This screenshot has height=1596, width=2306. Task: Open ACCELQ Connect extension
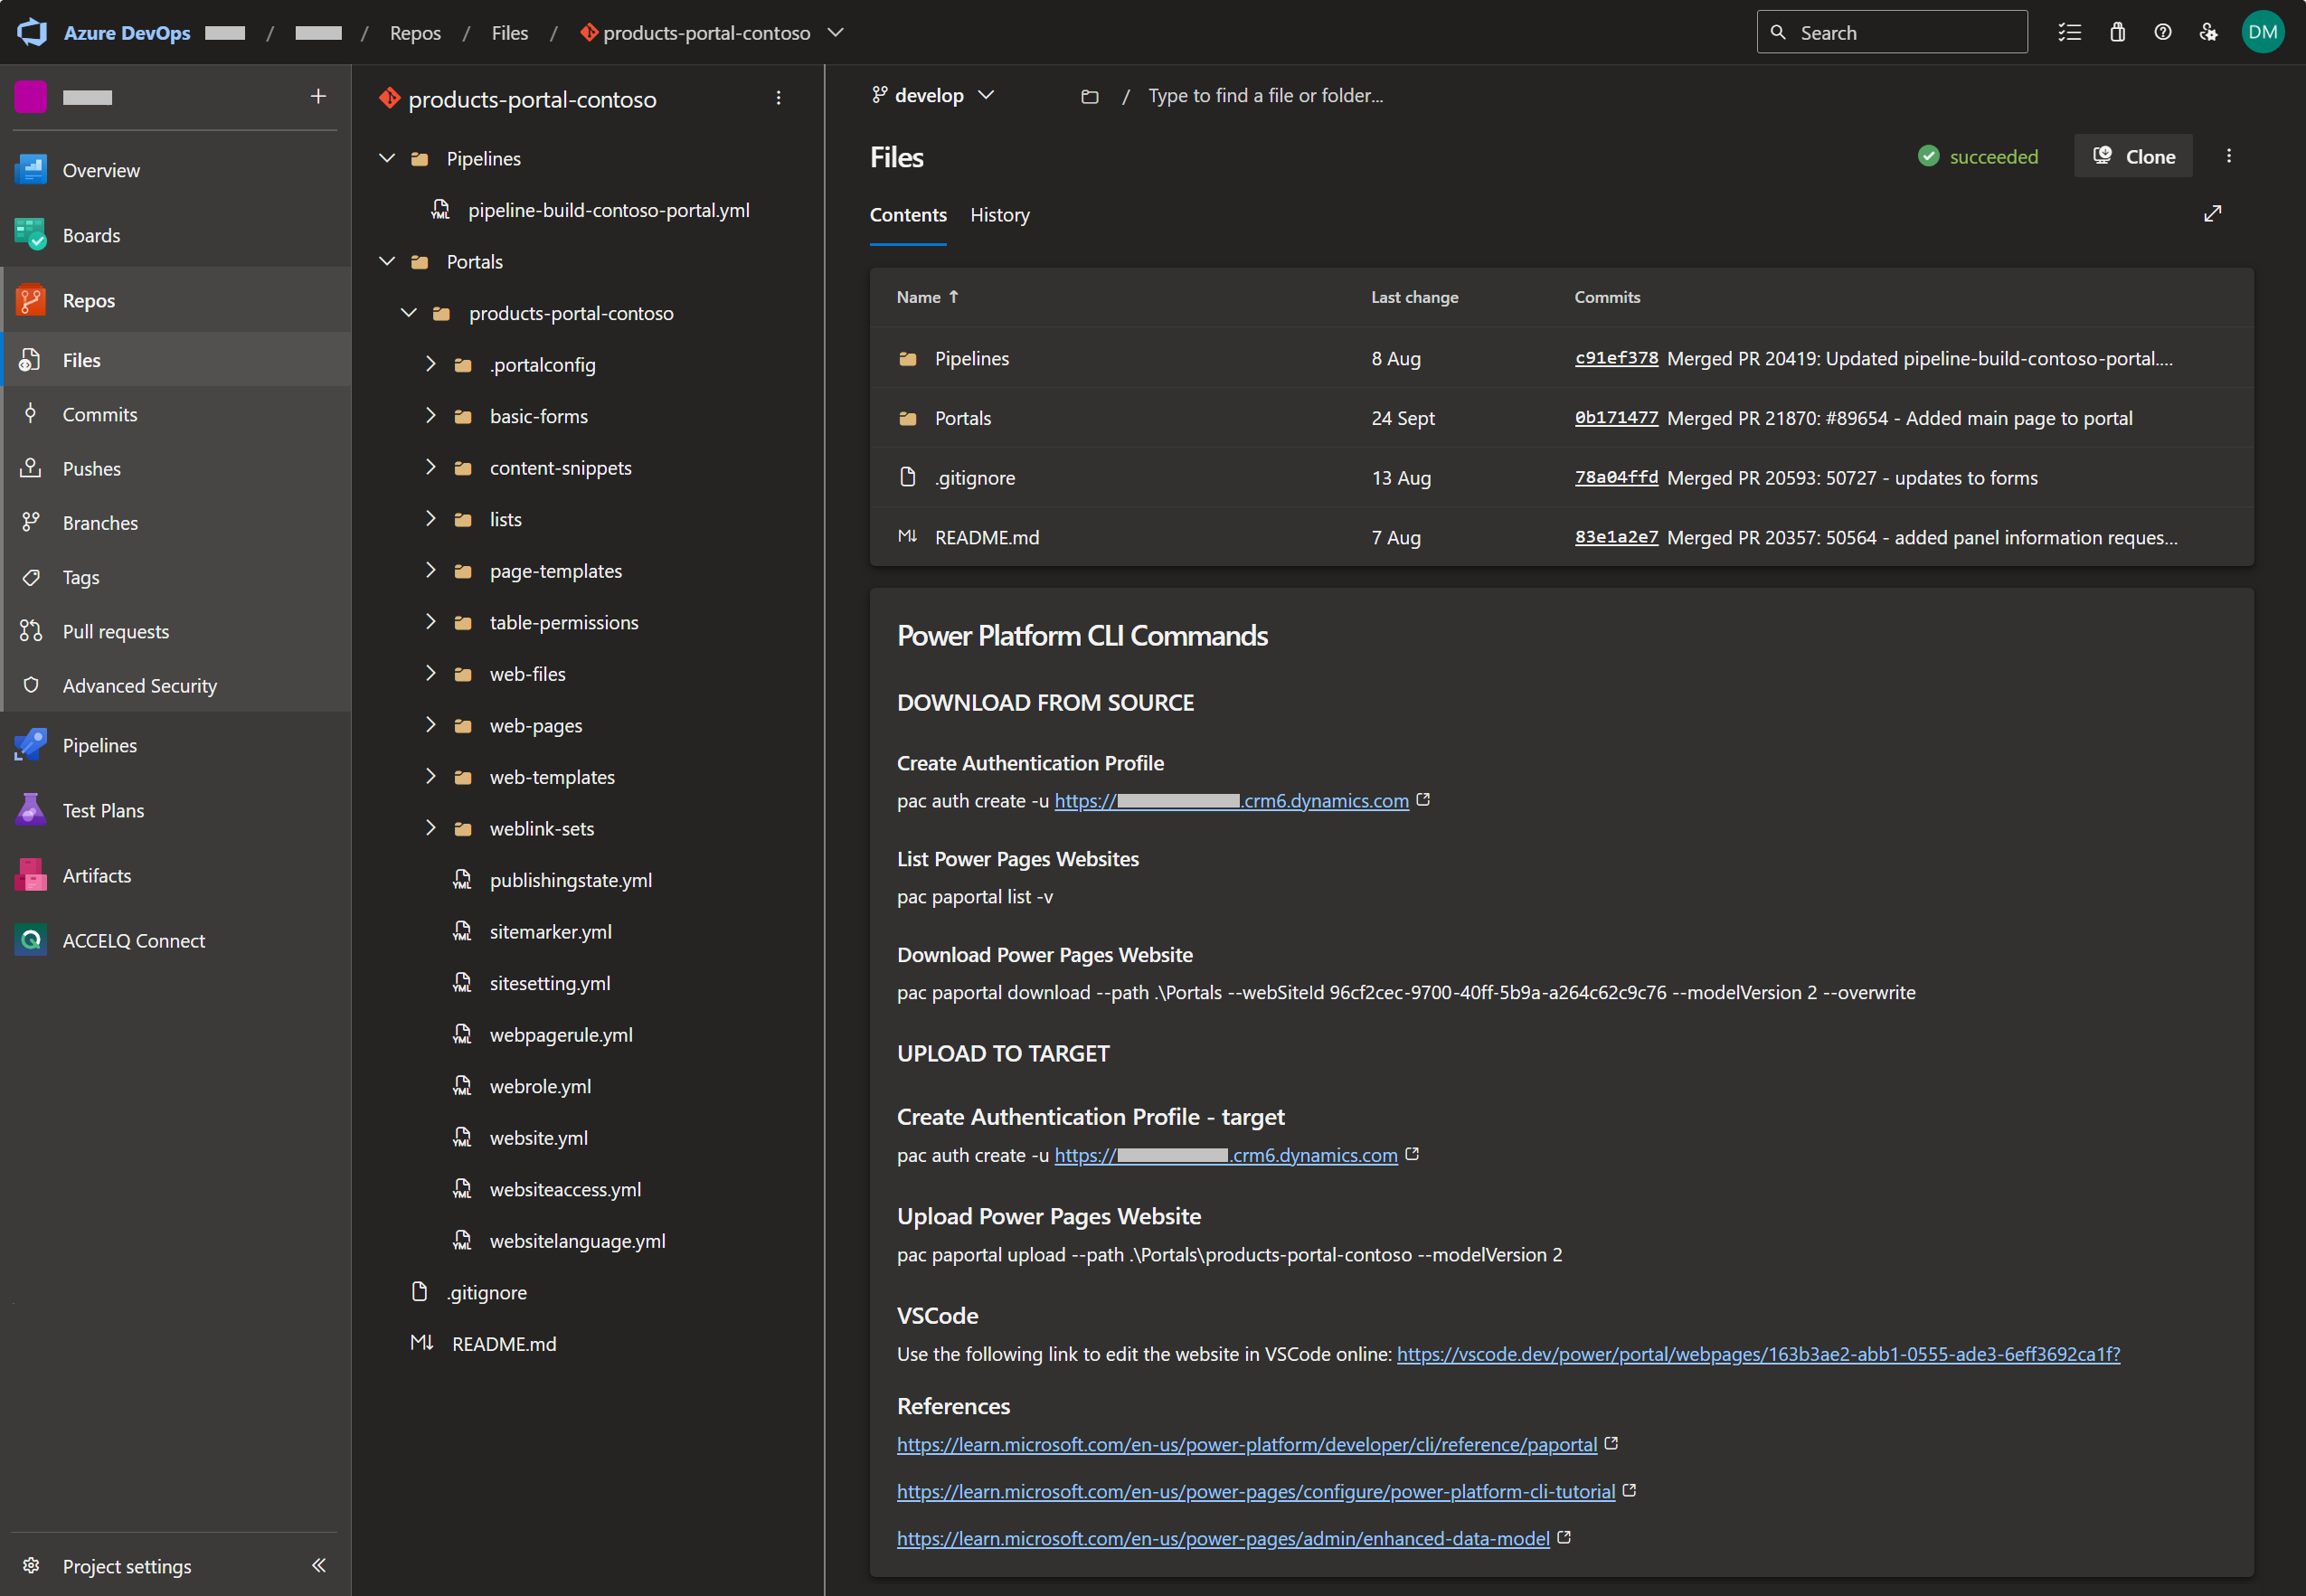click(x=133, y=940)
